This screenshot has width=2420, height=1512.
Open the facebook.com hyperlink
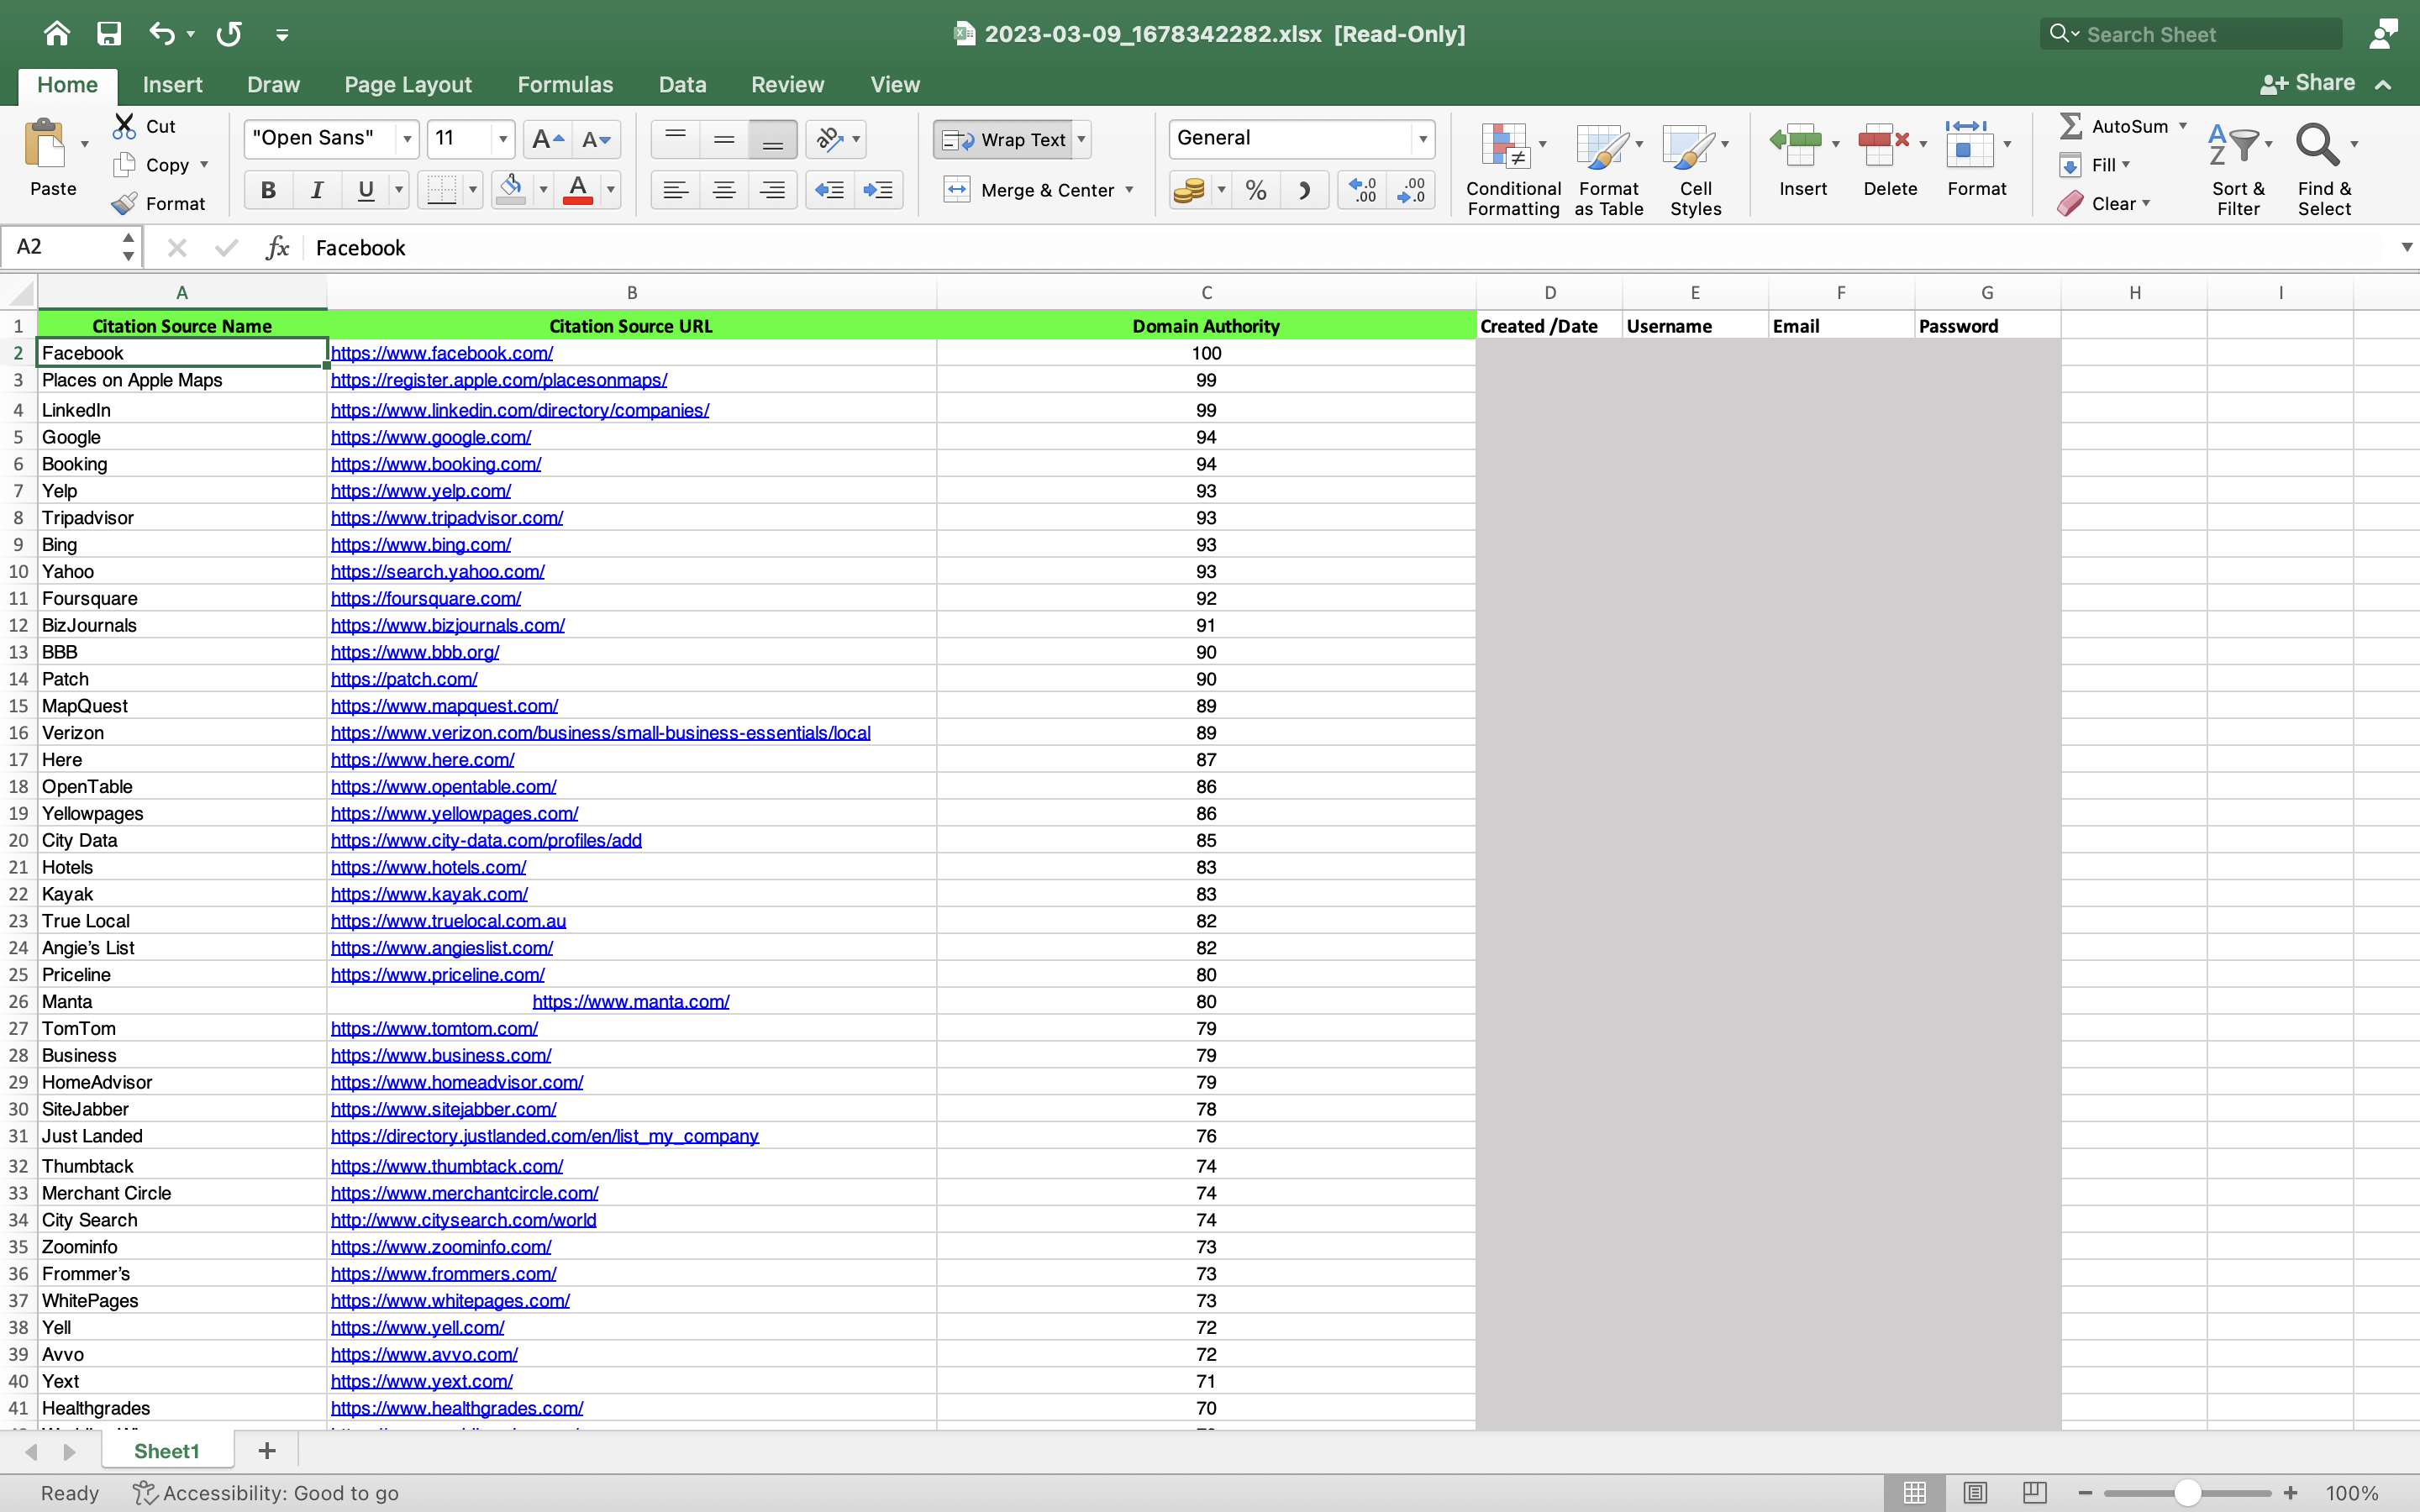pos(442,353)
